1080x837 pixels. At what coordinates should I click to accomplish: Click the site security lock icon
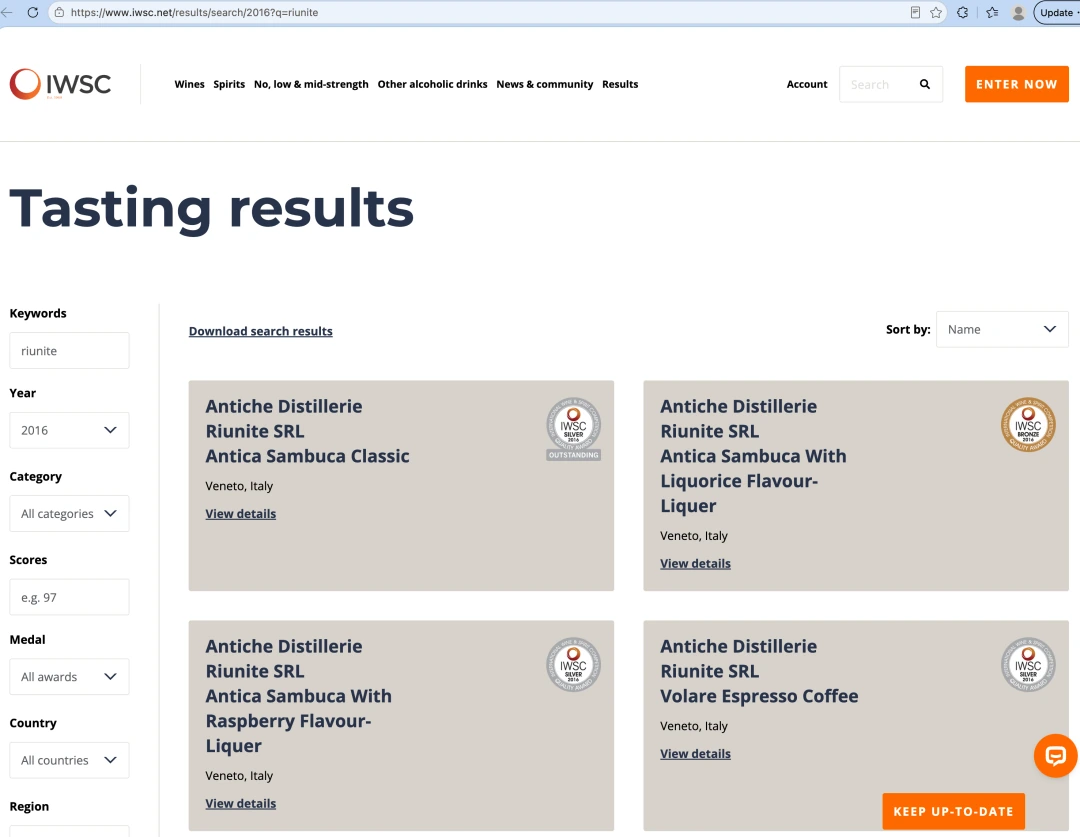[59, 12]
